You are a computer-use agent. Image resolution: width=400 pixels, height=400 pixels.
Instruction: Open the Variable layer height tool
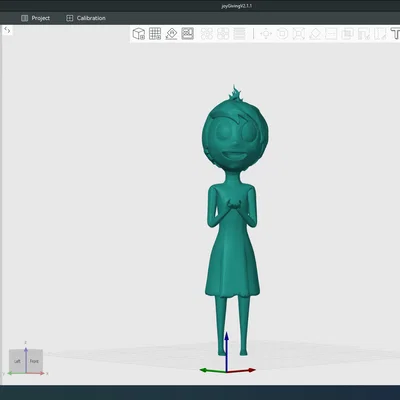239,34
